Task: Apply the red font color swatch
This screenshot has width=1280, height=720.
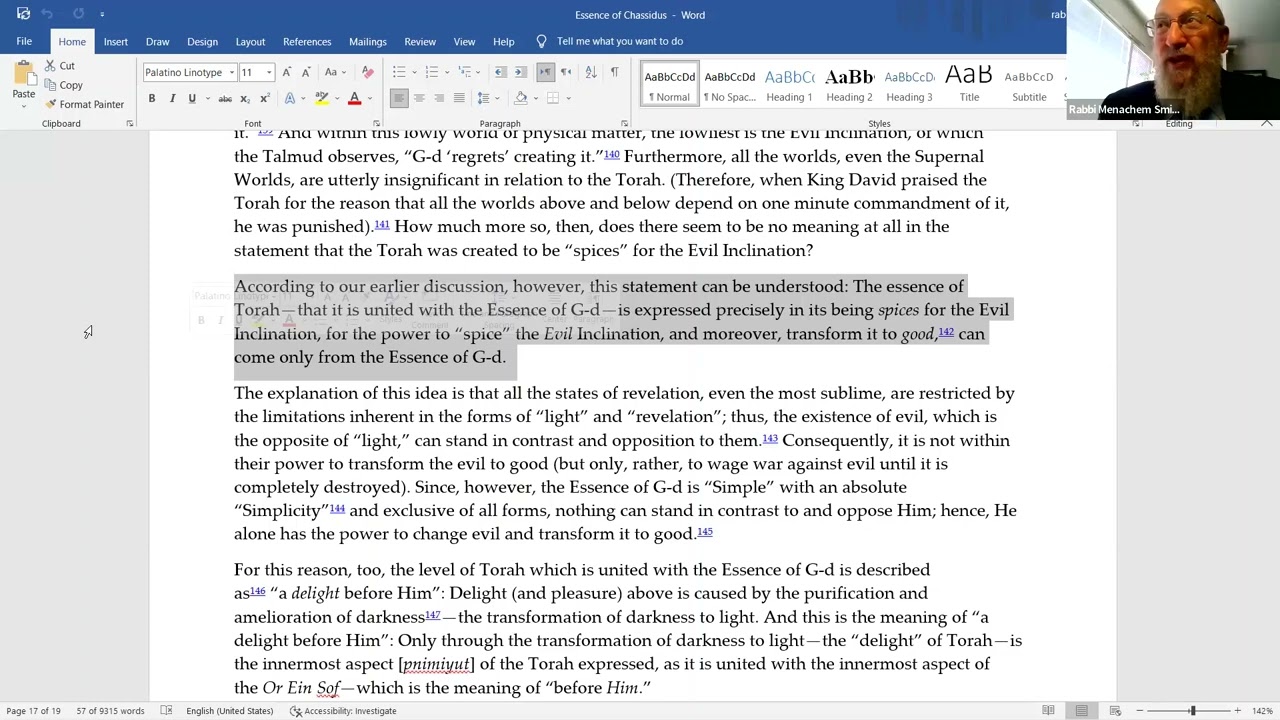Action: pyautogui.click(x=354, y=98)
